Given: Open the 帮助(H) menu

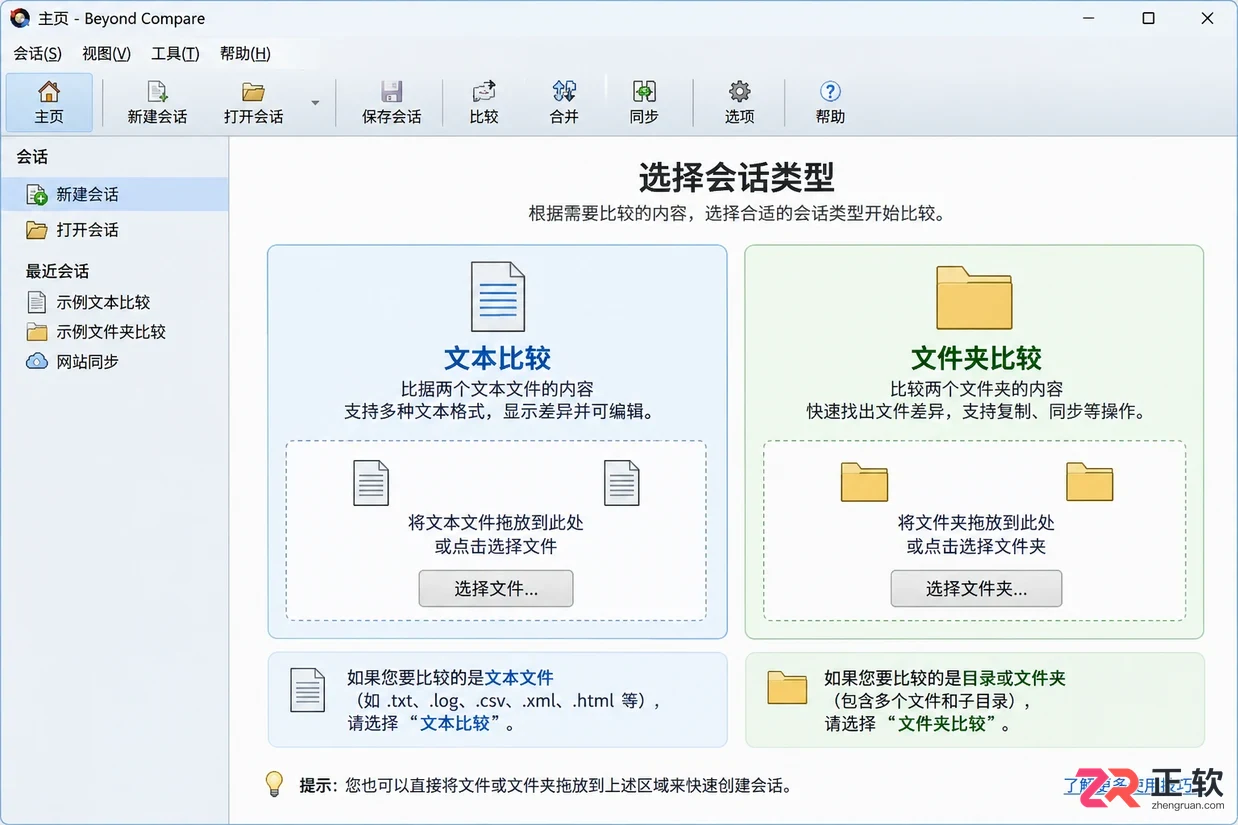Looking at the screenshot, I should pyautogui.click(x=245, y=54).
